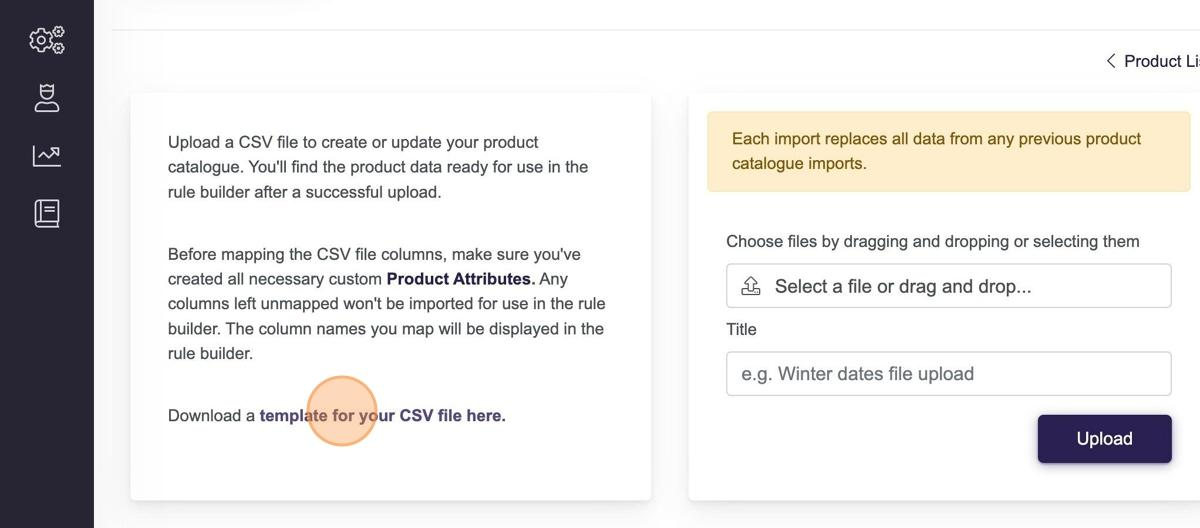
Task: Click the user profile icon in sidebar
Action: pyautogui.click(x=47, y=97)
